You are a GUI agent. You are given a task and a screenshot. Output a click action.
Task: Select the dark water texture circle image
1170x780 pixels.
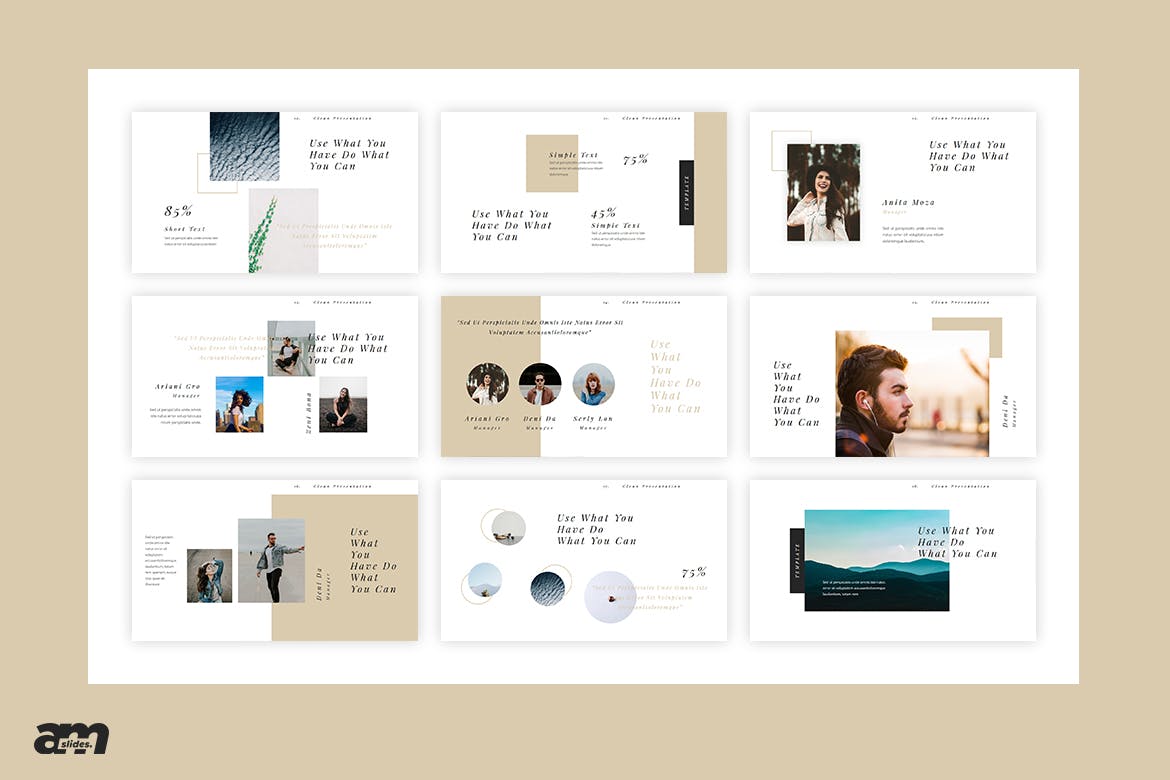point(547,588)
